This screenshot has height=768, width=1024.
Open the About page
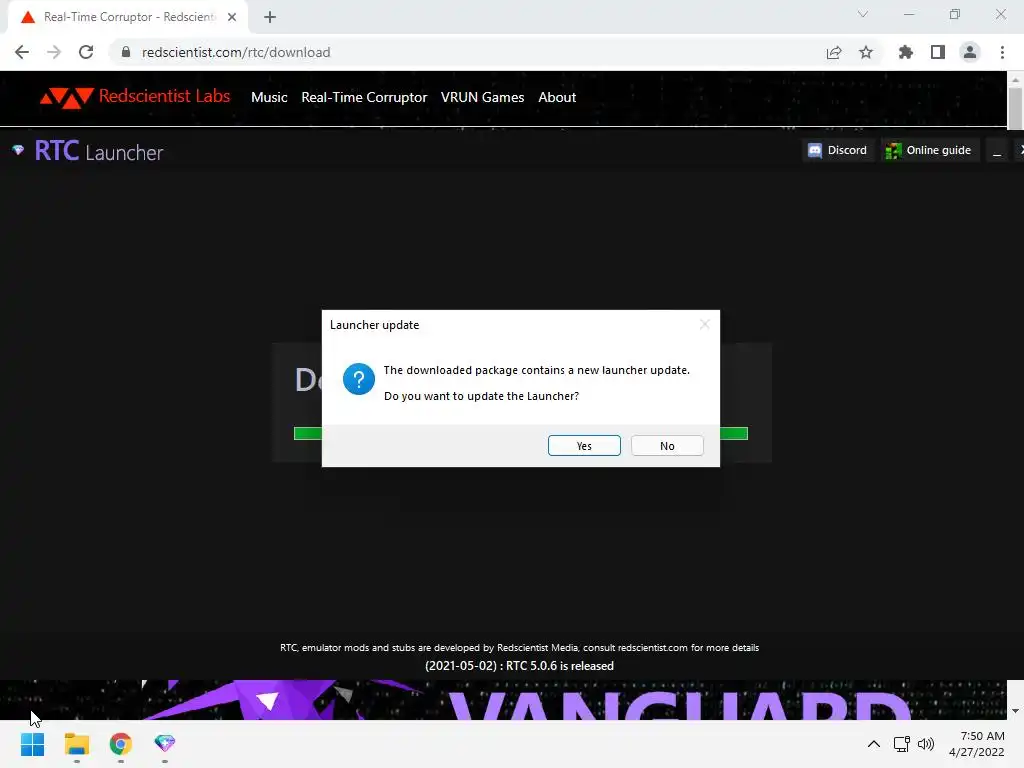(556, 97)
